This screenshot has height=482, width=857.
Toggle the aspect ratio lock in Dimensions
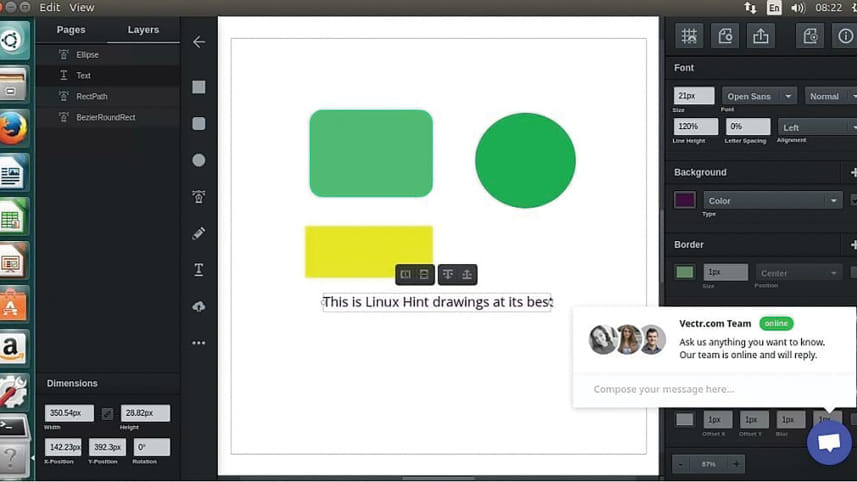click(108, 413)
